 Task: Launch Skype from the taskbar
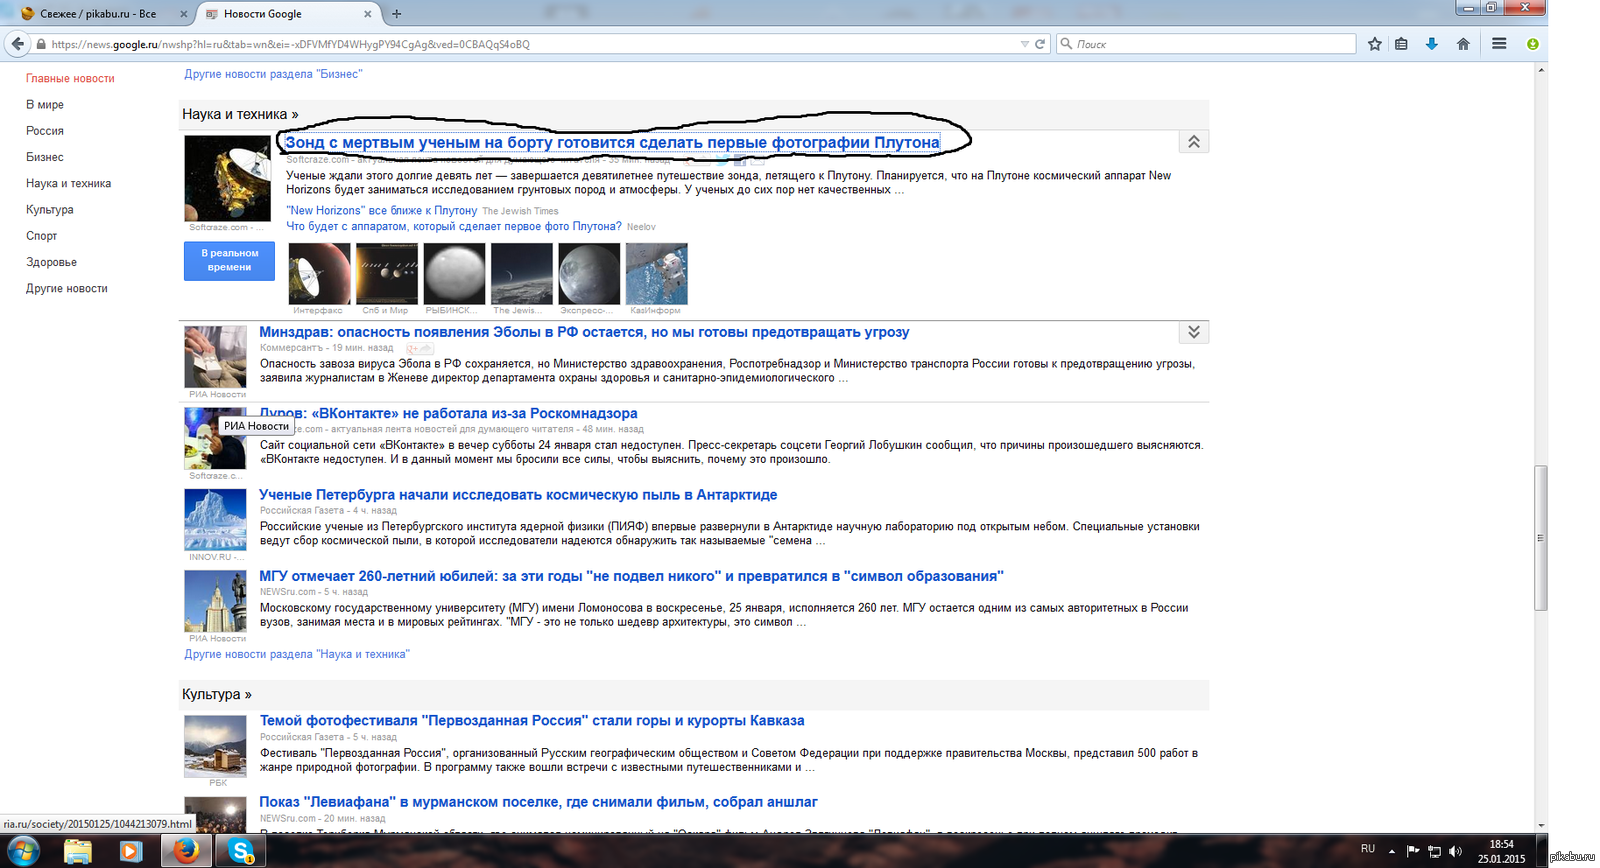(241, 851)
